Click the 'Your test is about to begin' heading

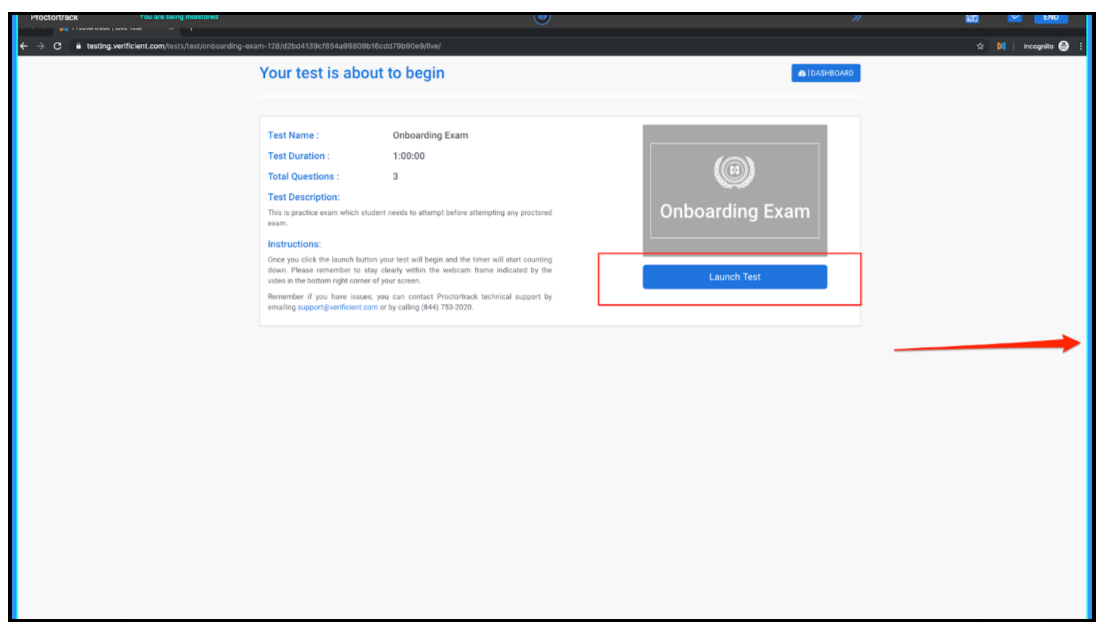pyautogui.click(x=351, y=73)
